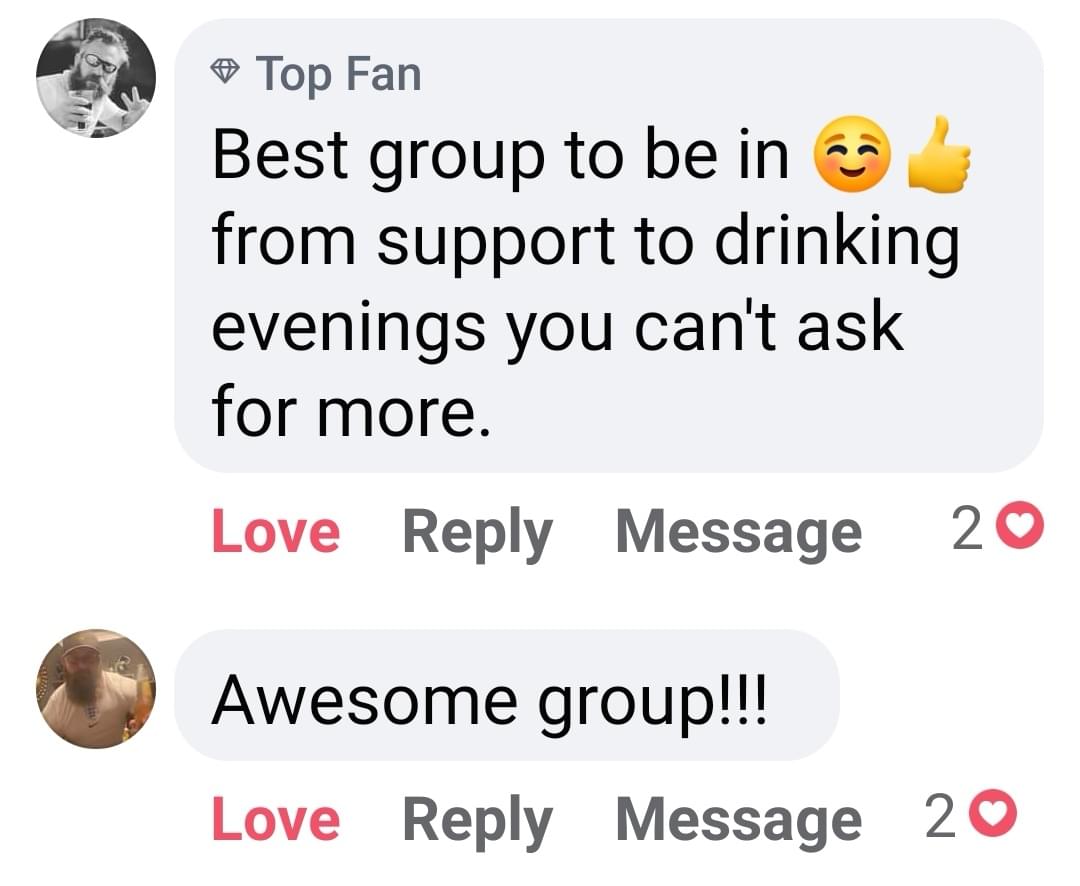Reply to the 'Awesome group!!!' comment
The image size is (1080, 886).
tap(476, 820)
